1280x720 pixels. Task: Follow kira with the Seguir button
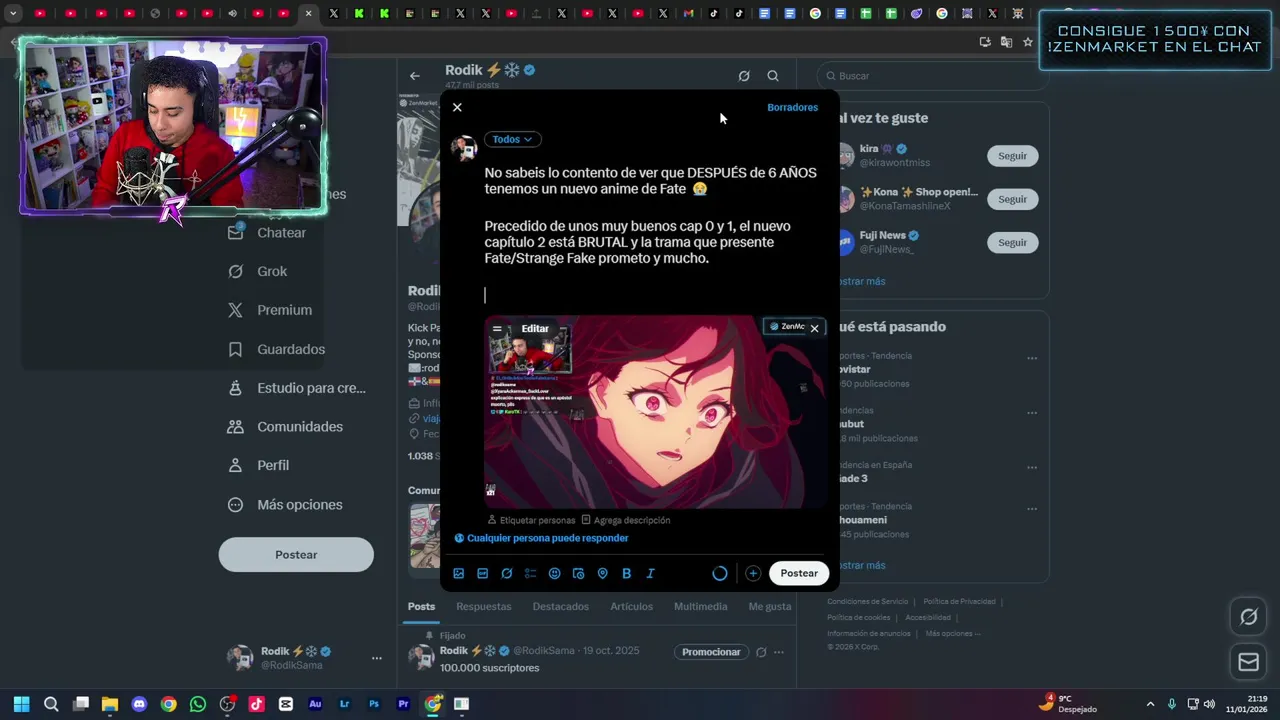click(x=1012, y=156)
